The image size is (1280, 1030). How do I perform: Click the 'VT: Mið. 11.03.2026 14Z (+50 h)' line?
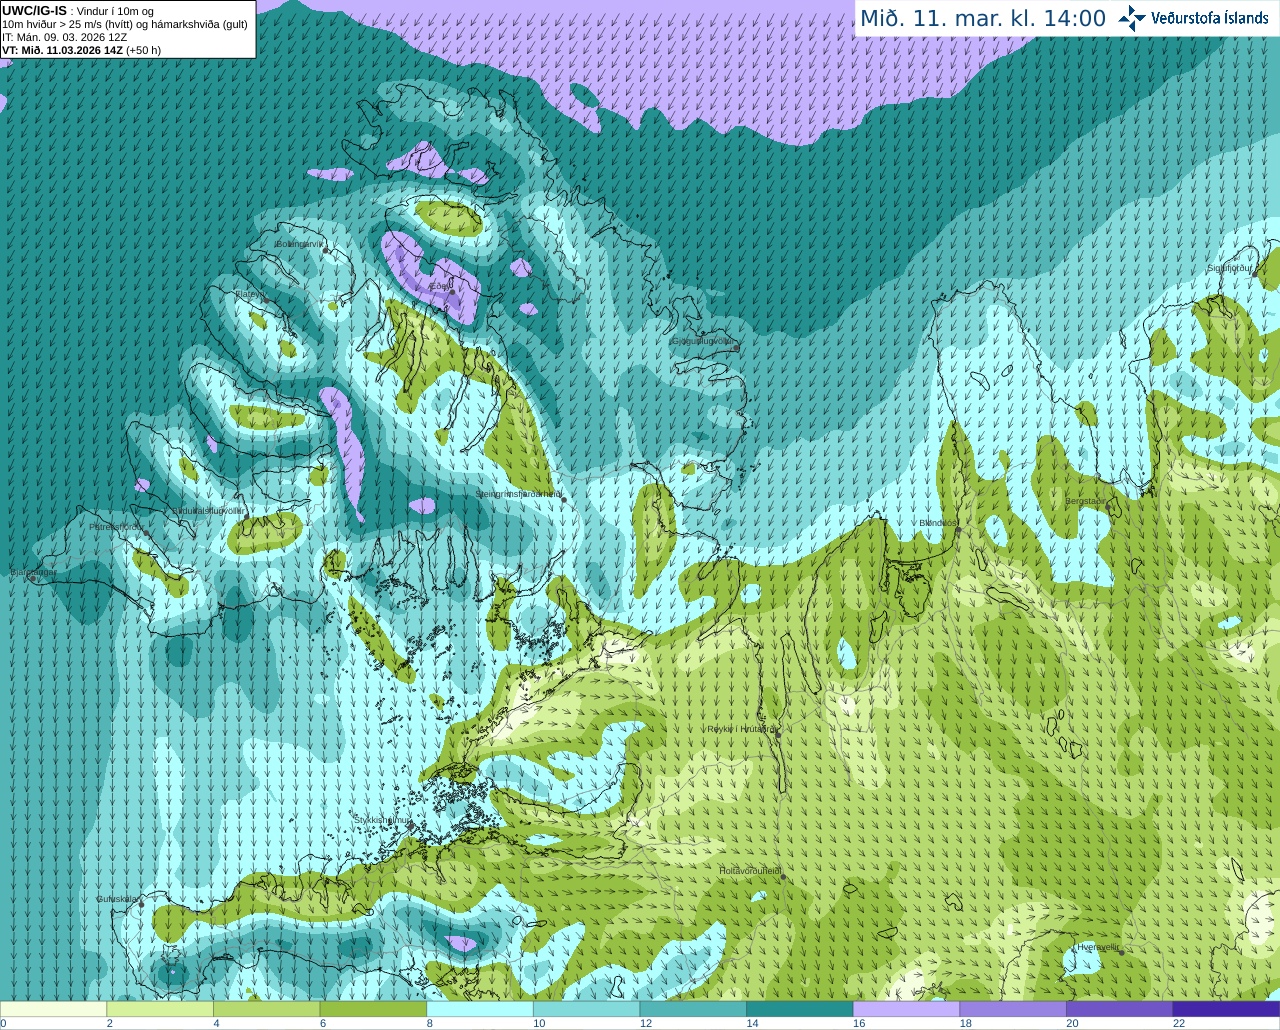coord(81,50)
